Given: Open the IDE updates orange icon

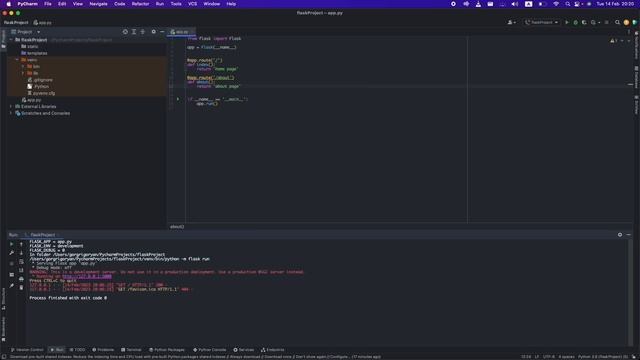Looking at the screenshot, I should (626, 22).
